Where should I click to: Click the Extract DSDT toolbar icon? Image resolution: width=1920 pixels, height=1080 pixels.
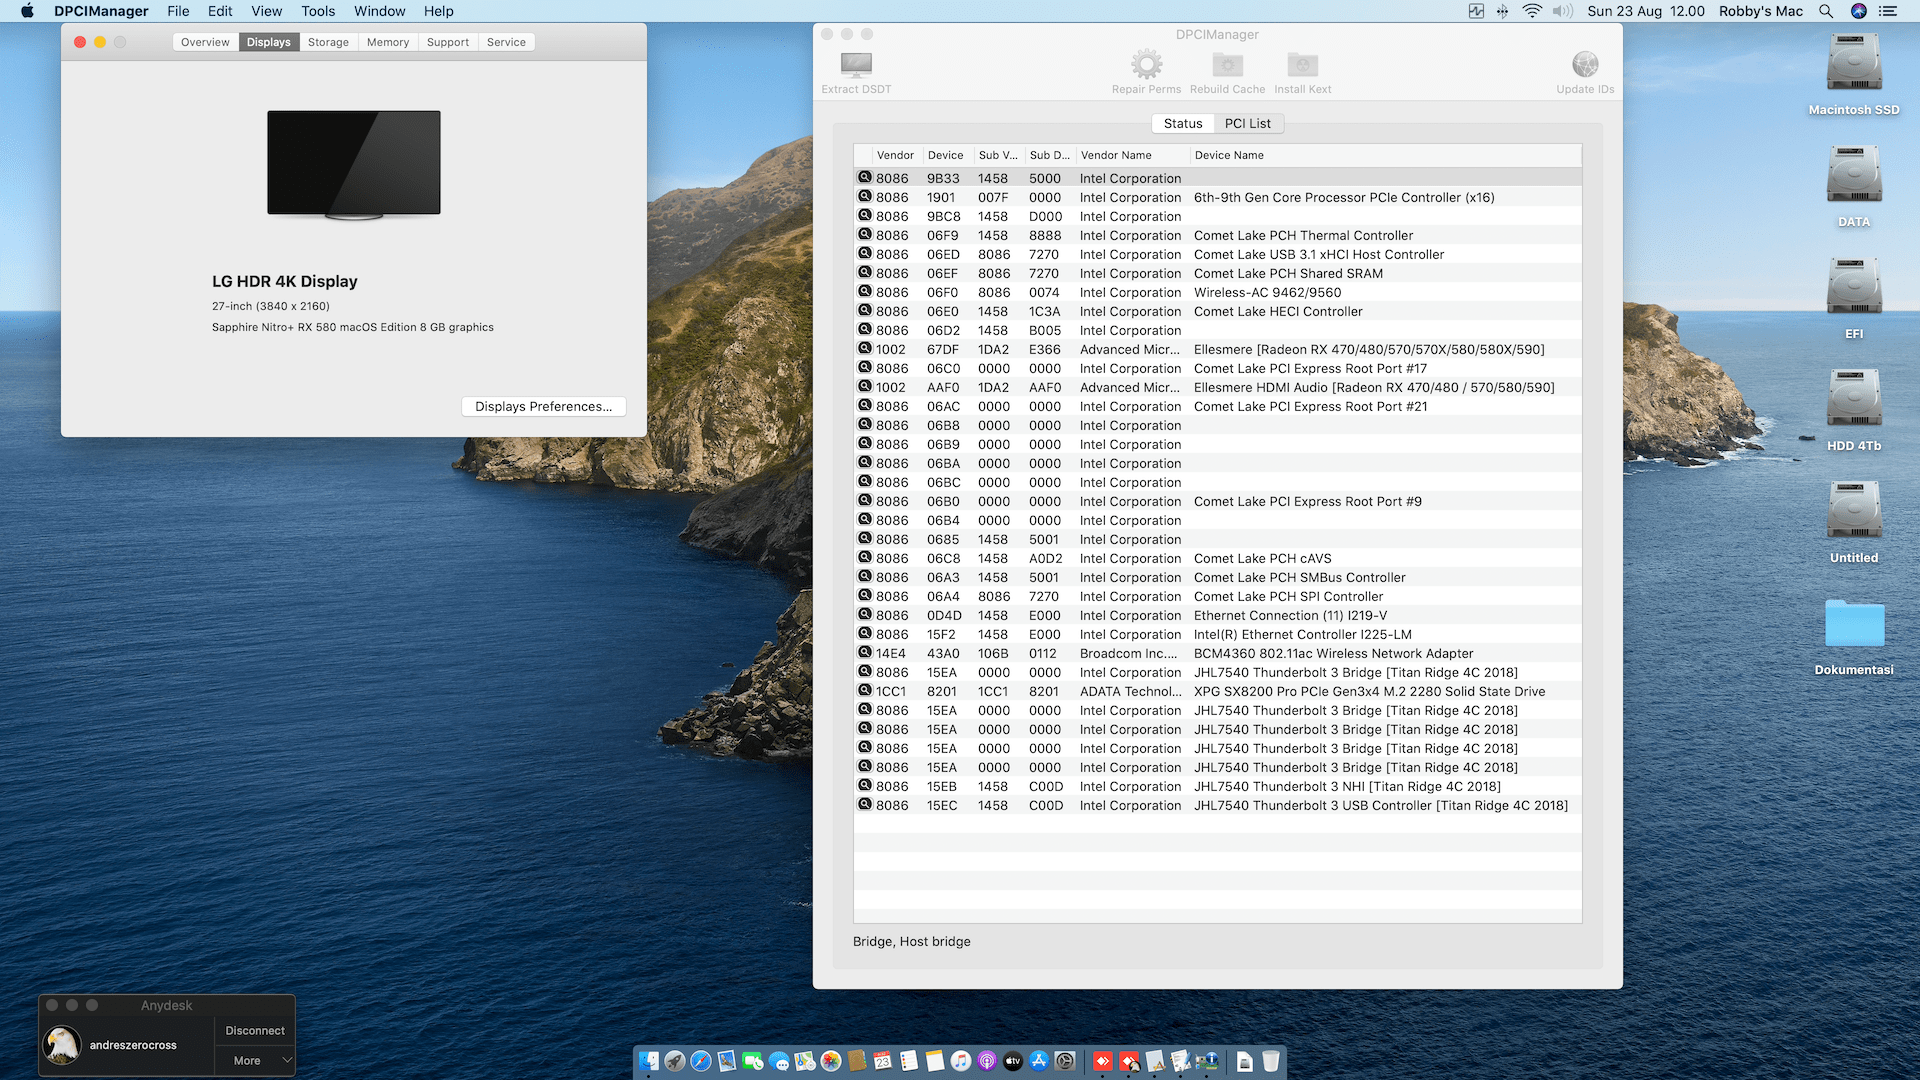click(x=856, y=66)
